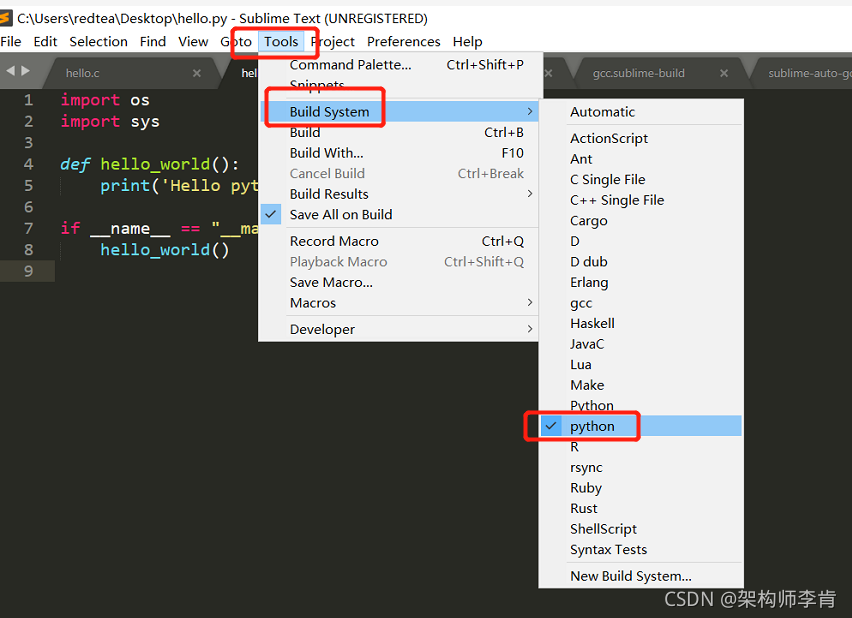This screenshot has height=618, width=852.
Task: Click the 'def hello_world():' code line
Action: 149,164
